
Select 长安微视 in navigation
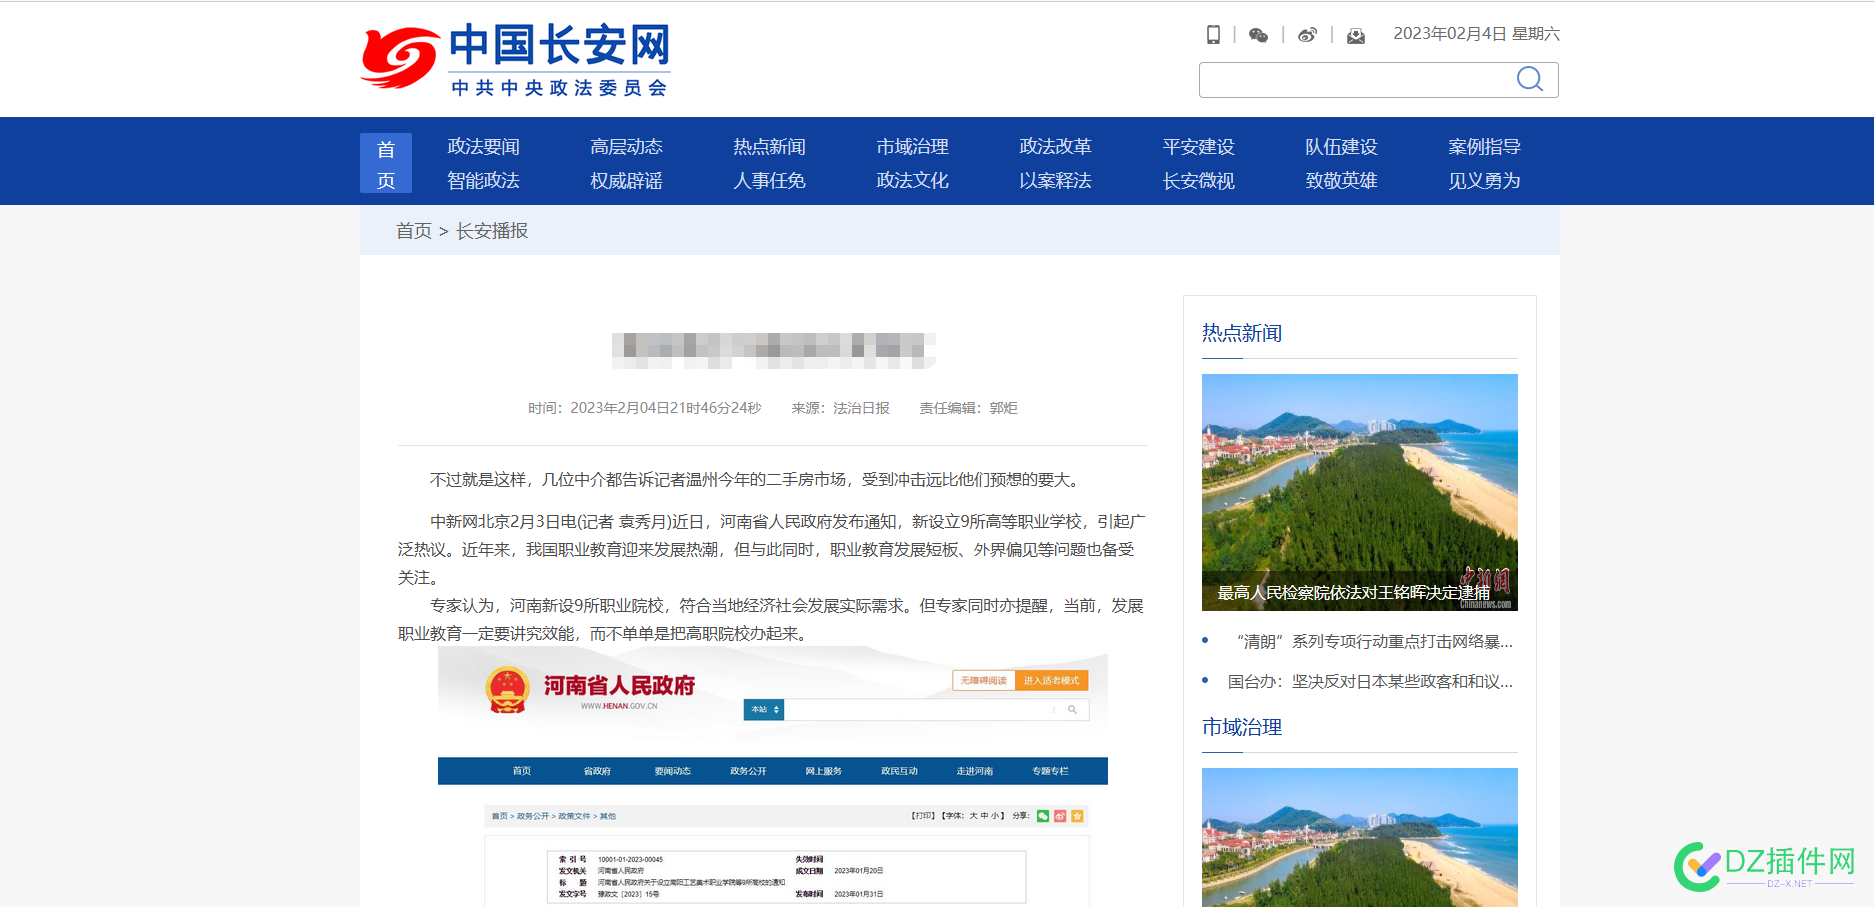coord(1199,181)
